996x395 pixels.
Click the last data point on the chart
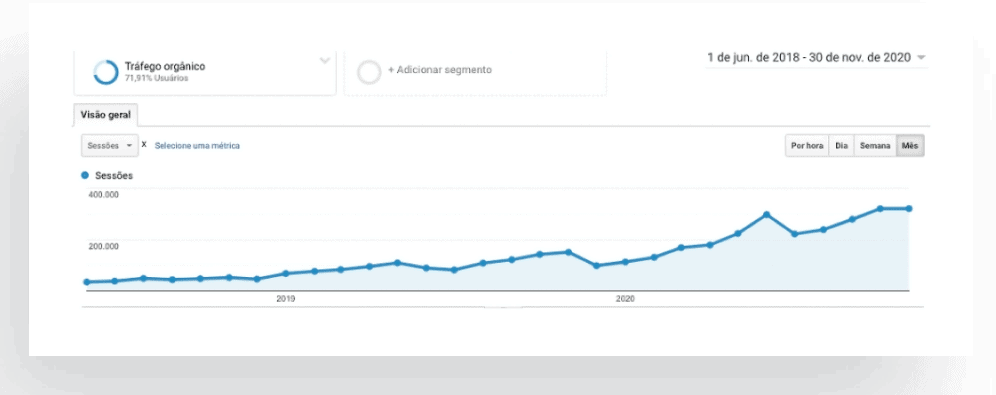(x=909, y=208)
